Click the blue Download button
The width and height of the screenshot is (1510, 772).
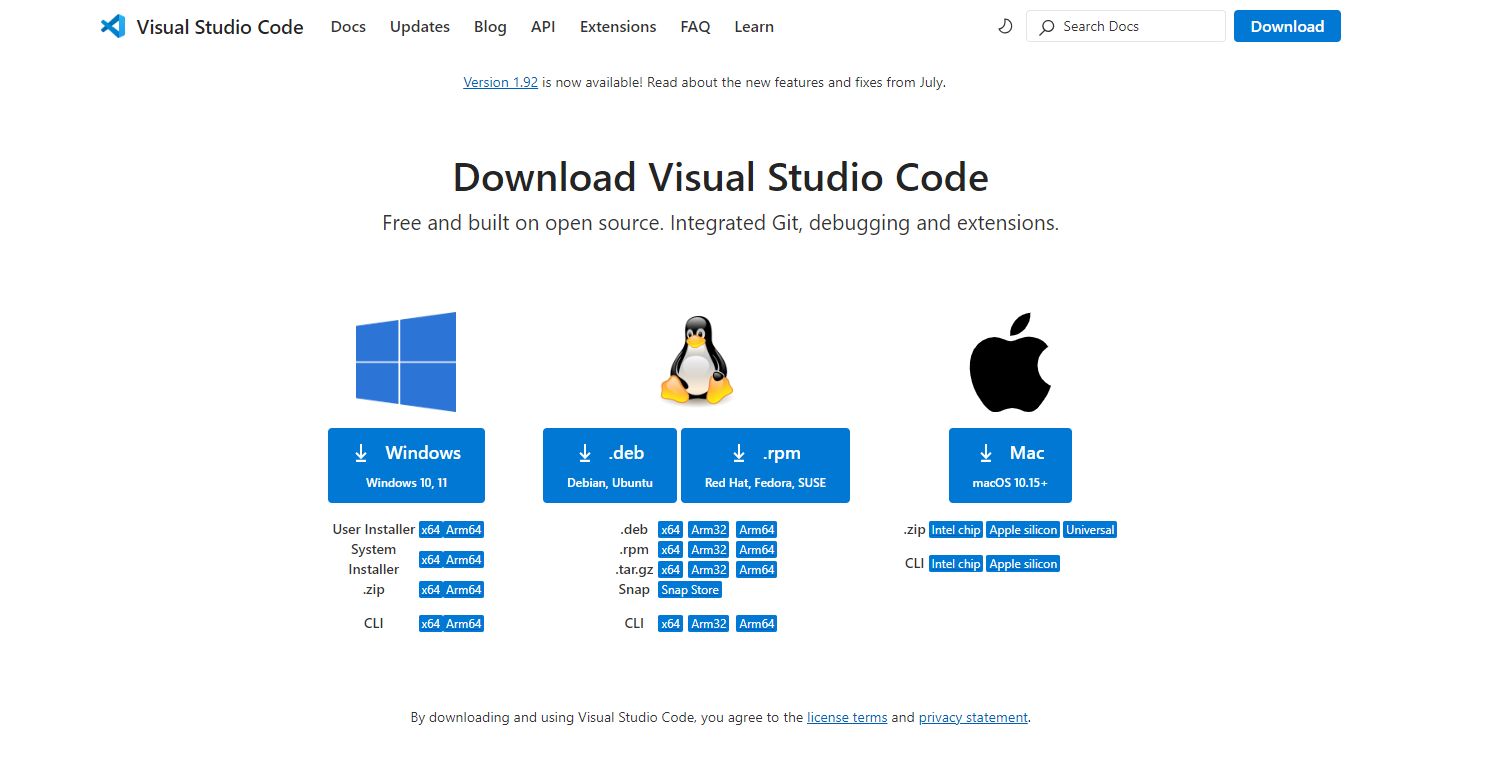click(1287, 26)
